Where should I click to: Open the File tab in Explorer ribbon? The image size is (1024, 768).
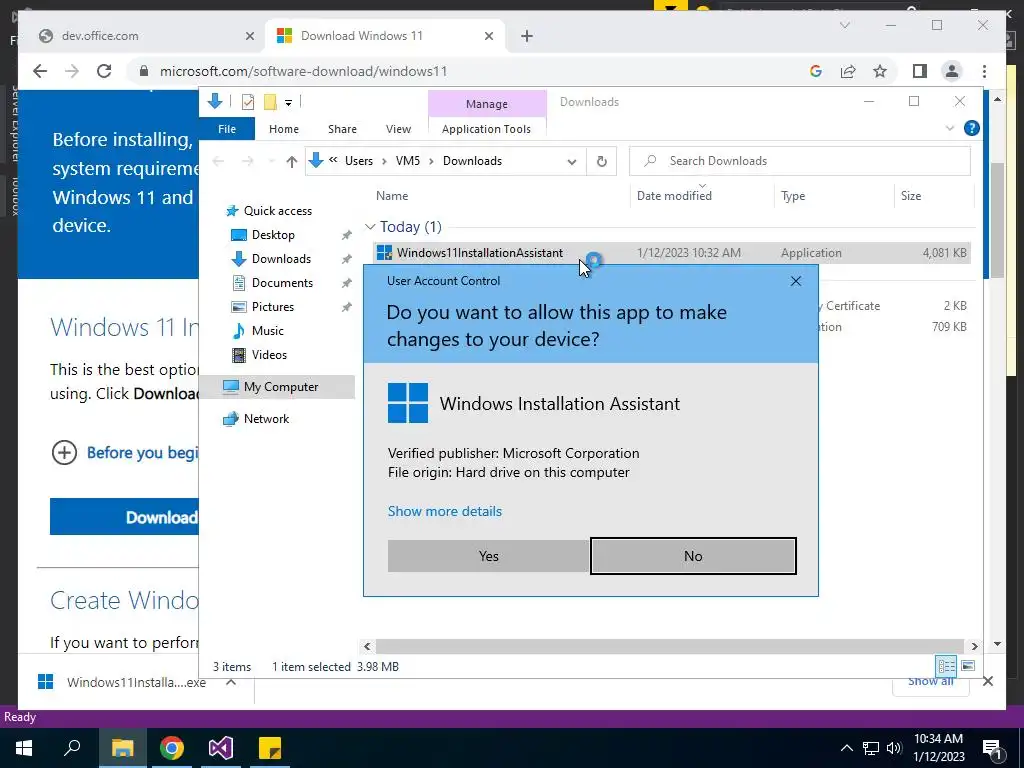coord(227,129)
